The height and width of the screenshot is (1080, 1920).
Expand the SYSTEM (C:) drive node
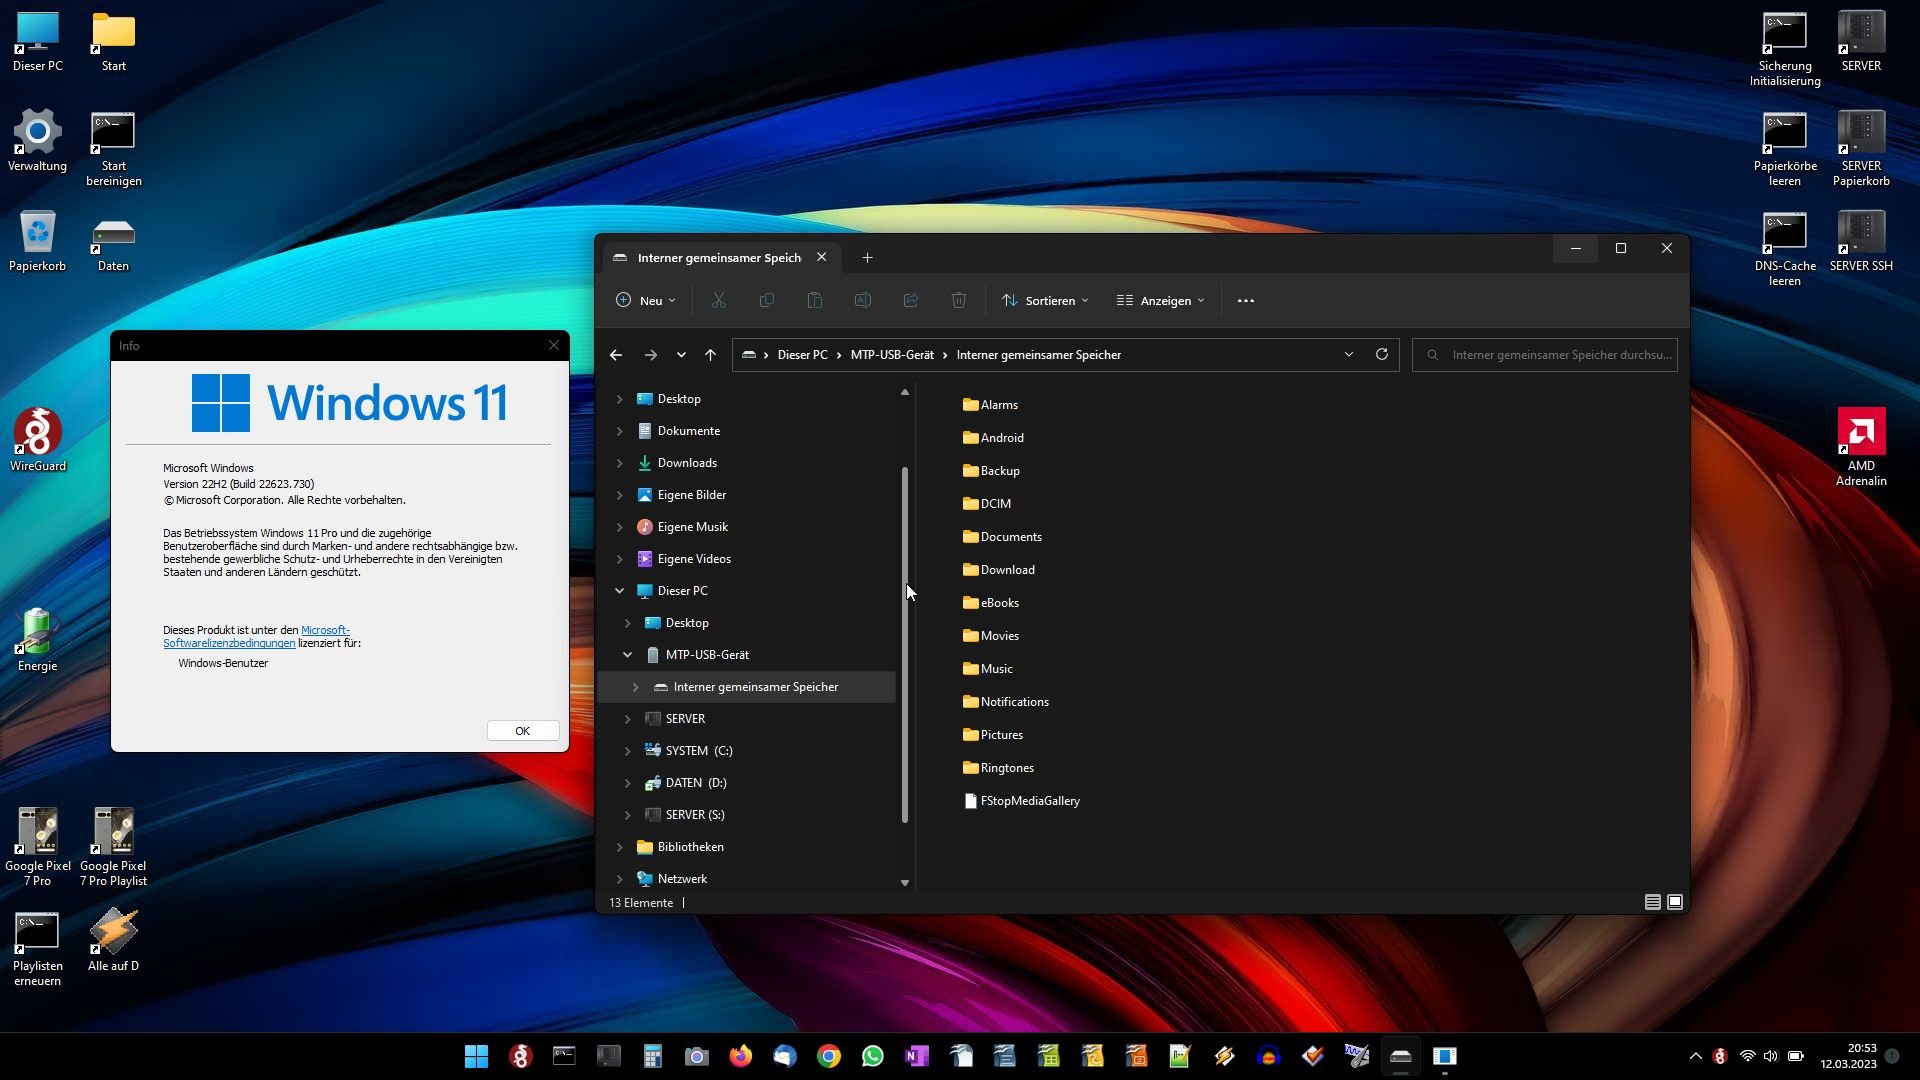click(628, 751)
